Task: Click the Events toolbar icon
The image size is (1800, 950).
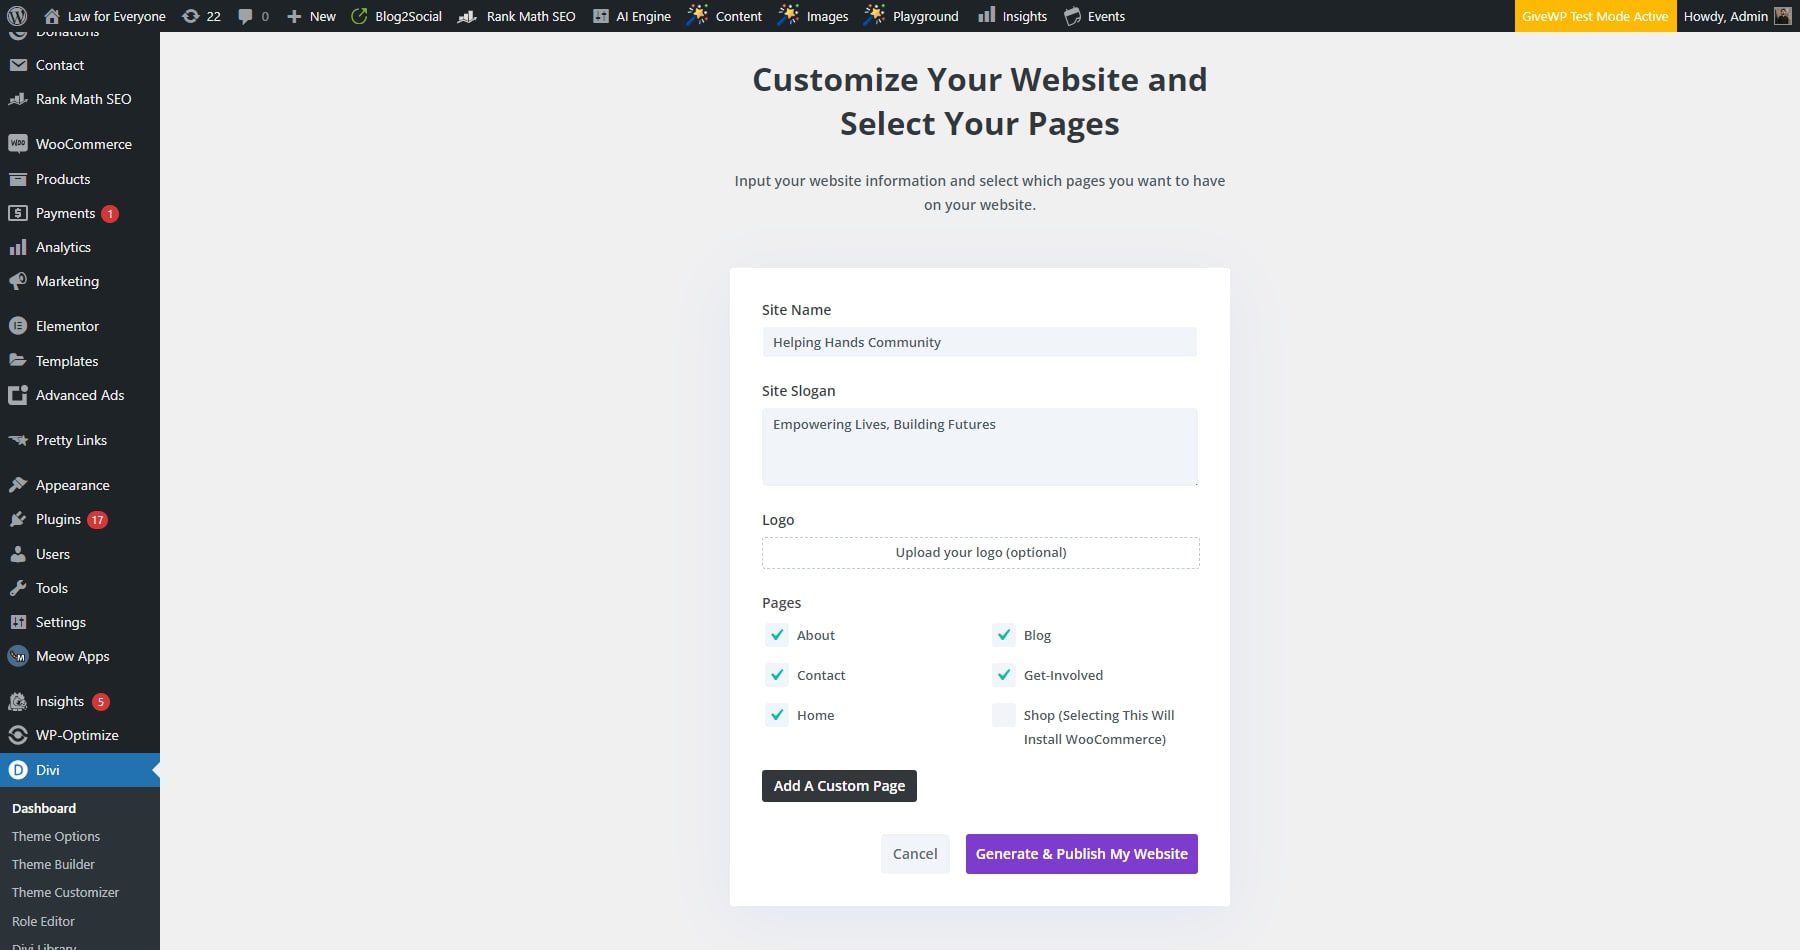Action: click(1094, 16)
